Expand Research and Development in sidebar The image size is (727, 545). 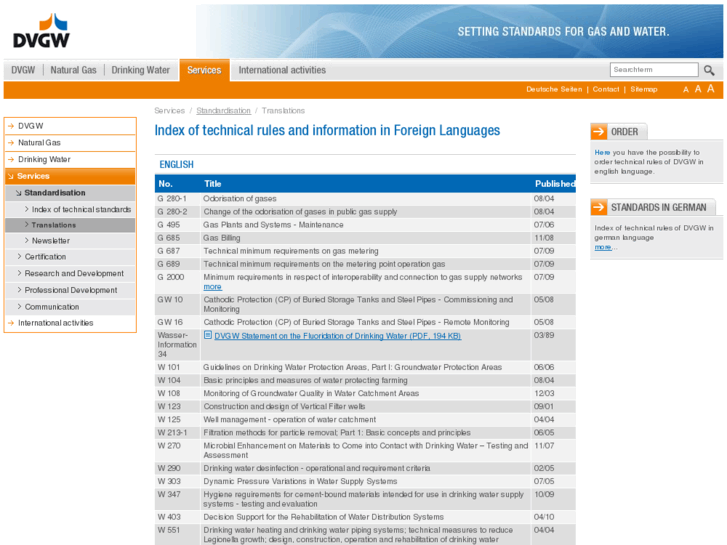[x=70, y=274]
